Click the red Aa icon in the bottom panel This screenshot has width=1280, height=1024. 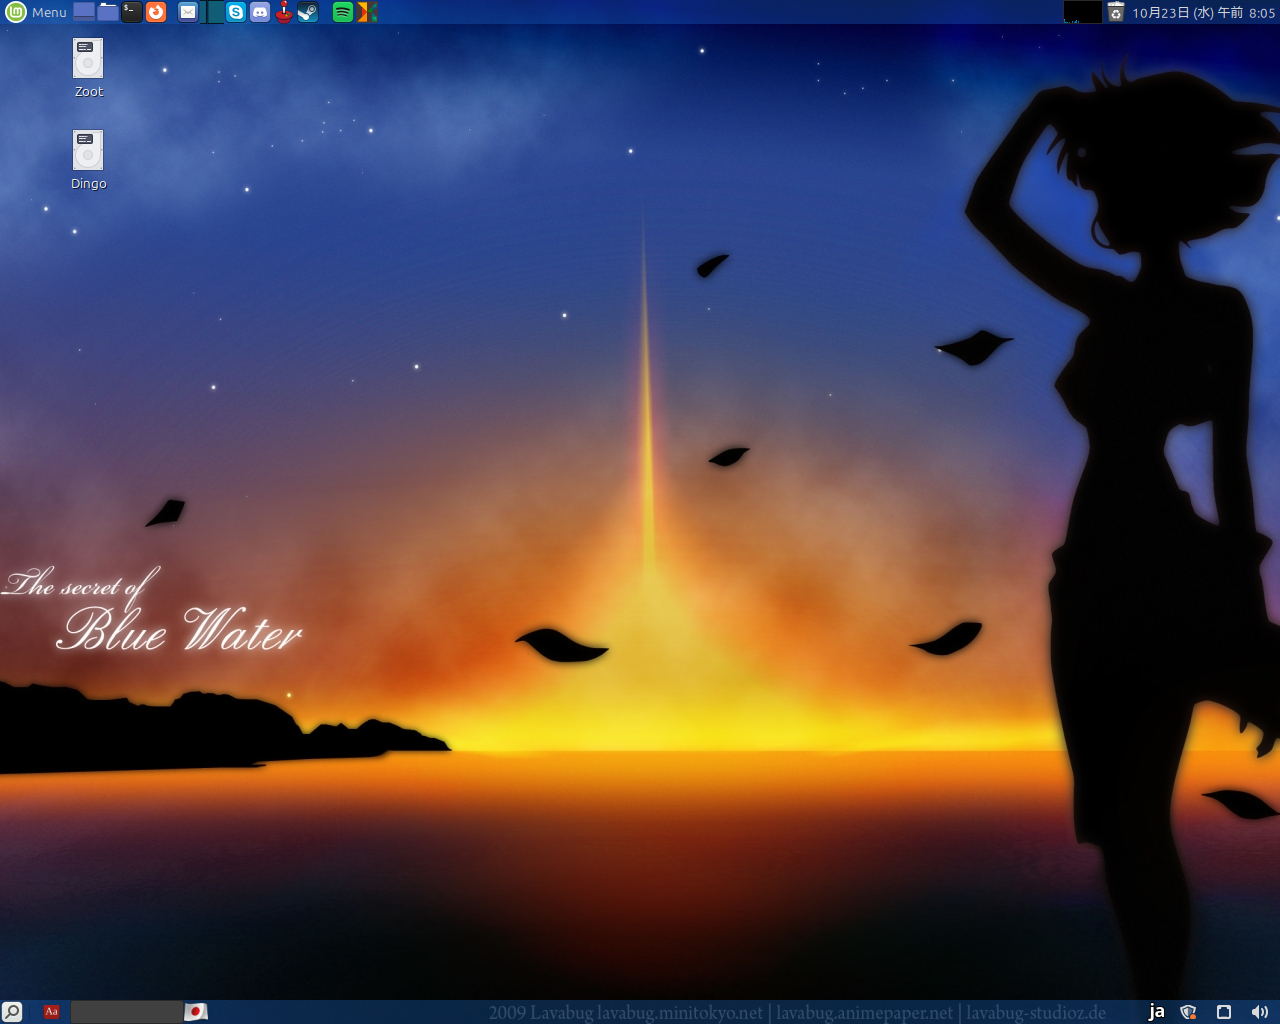coord(50,1011)
